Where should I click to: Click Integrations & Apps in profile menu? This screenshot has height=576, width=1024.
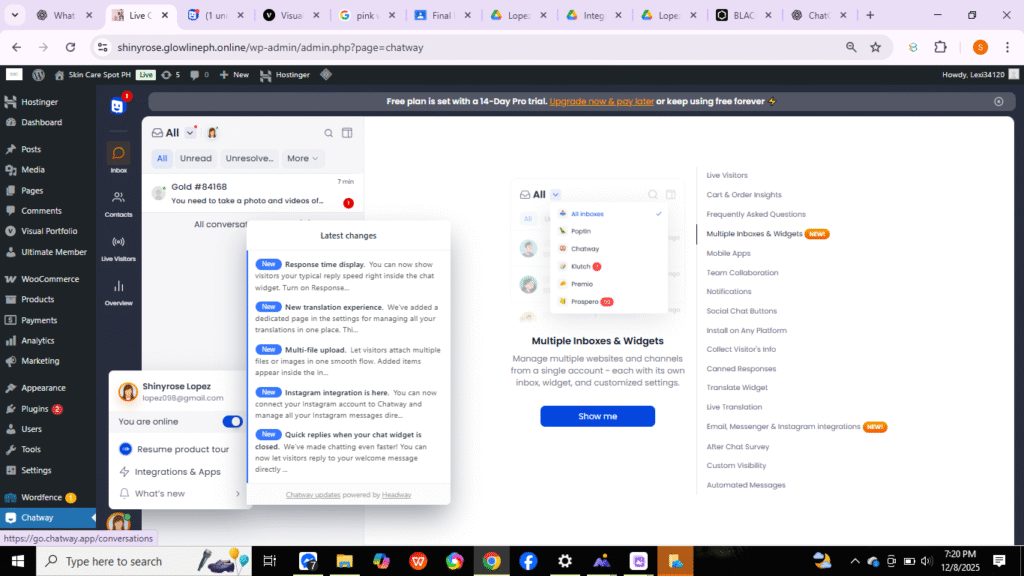(x=178, y=471)
